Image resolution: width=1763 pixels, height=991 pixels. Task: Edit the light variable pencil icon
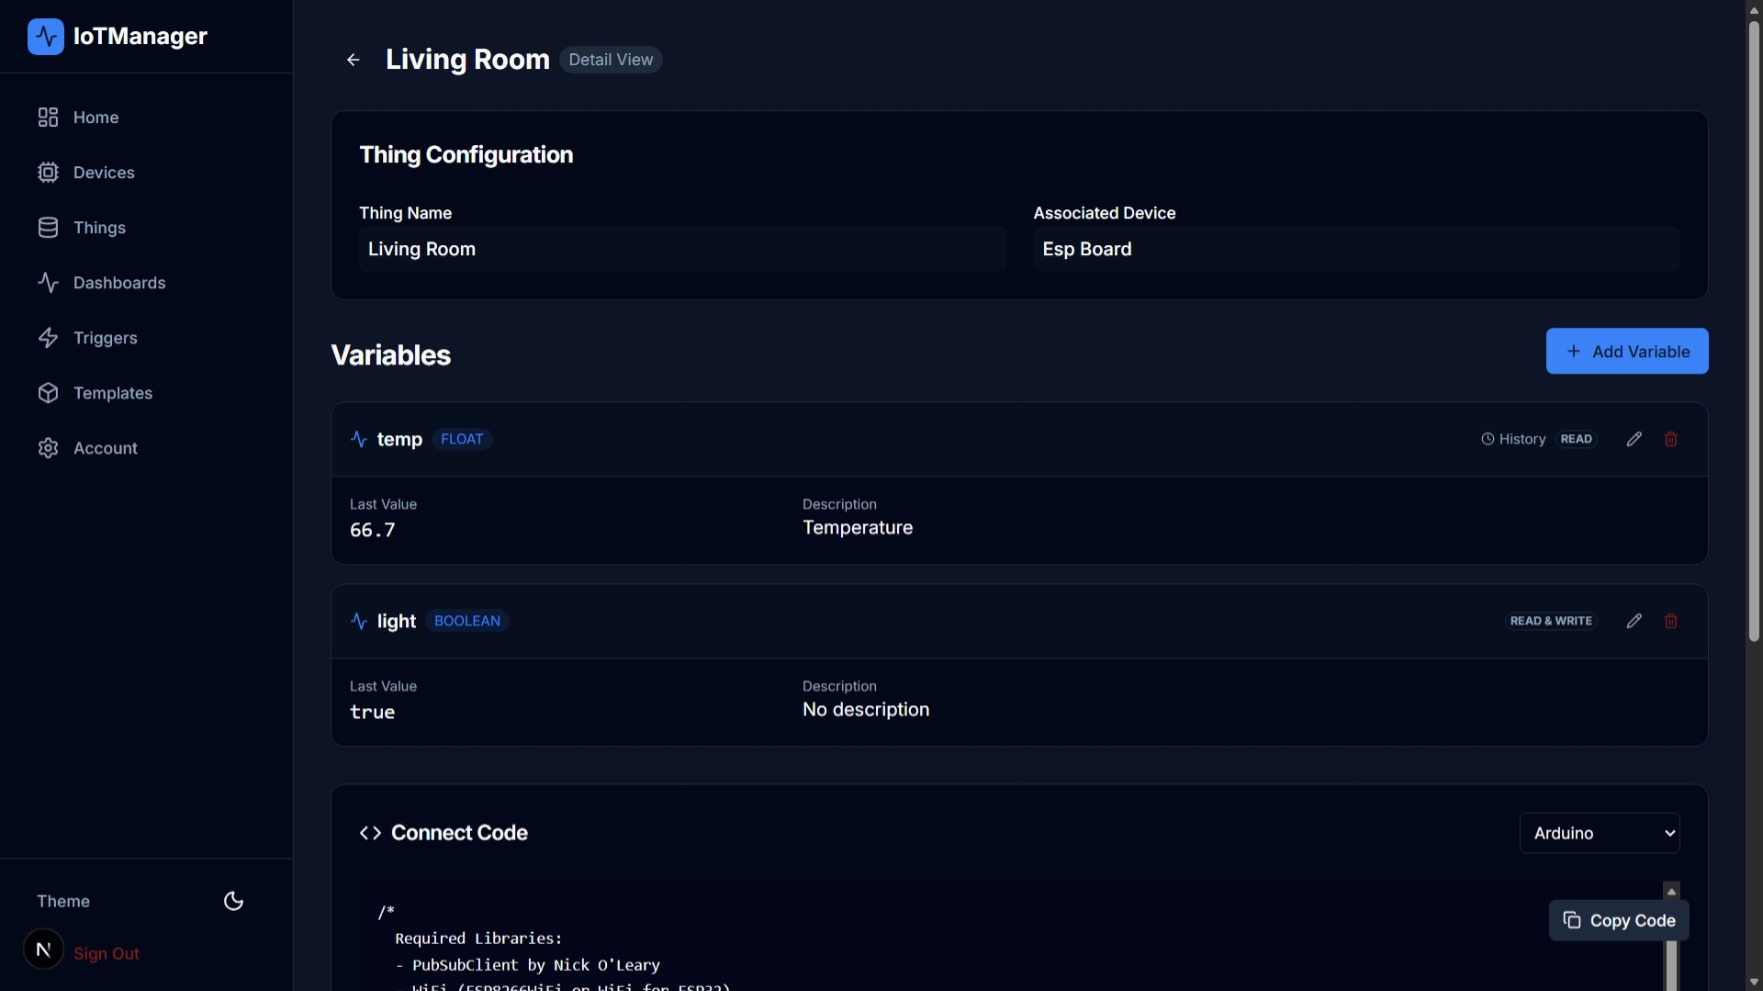pyautogui.click(x=1634, y=621)
